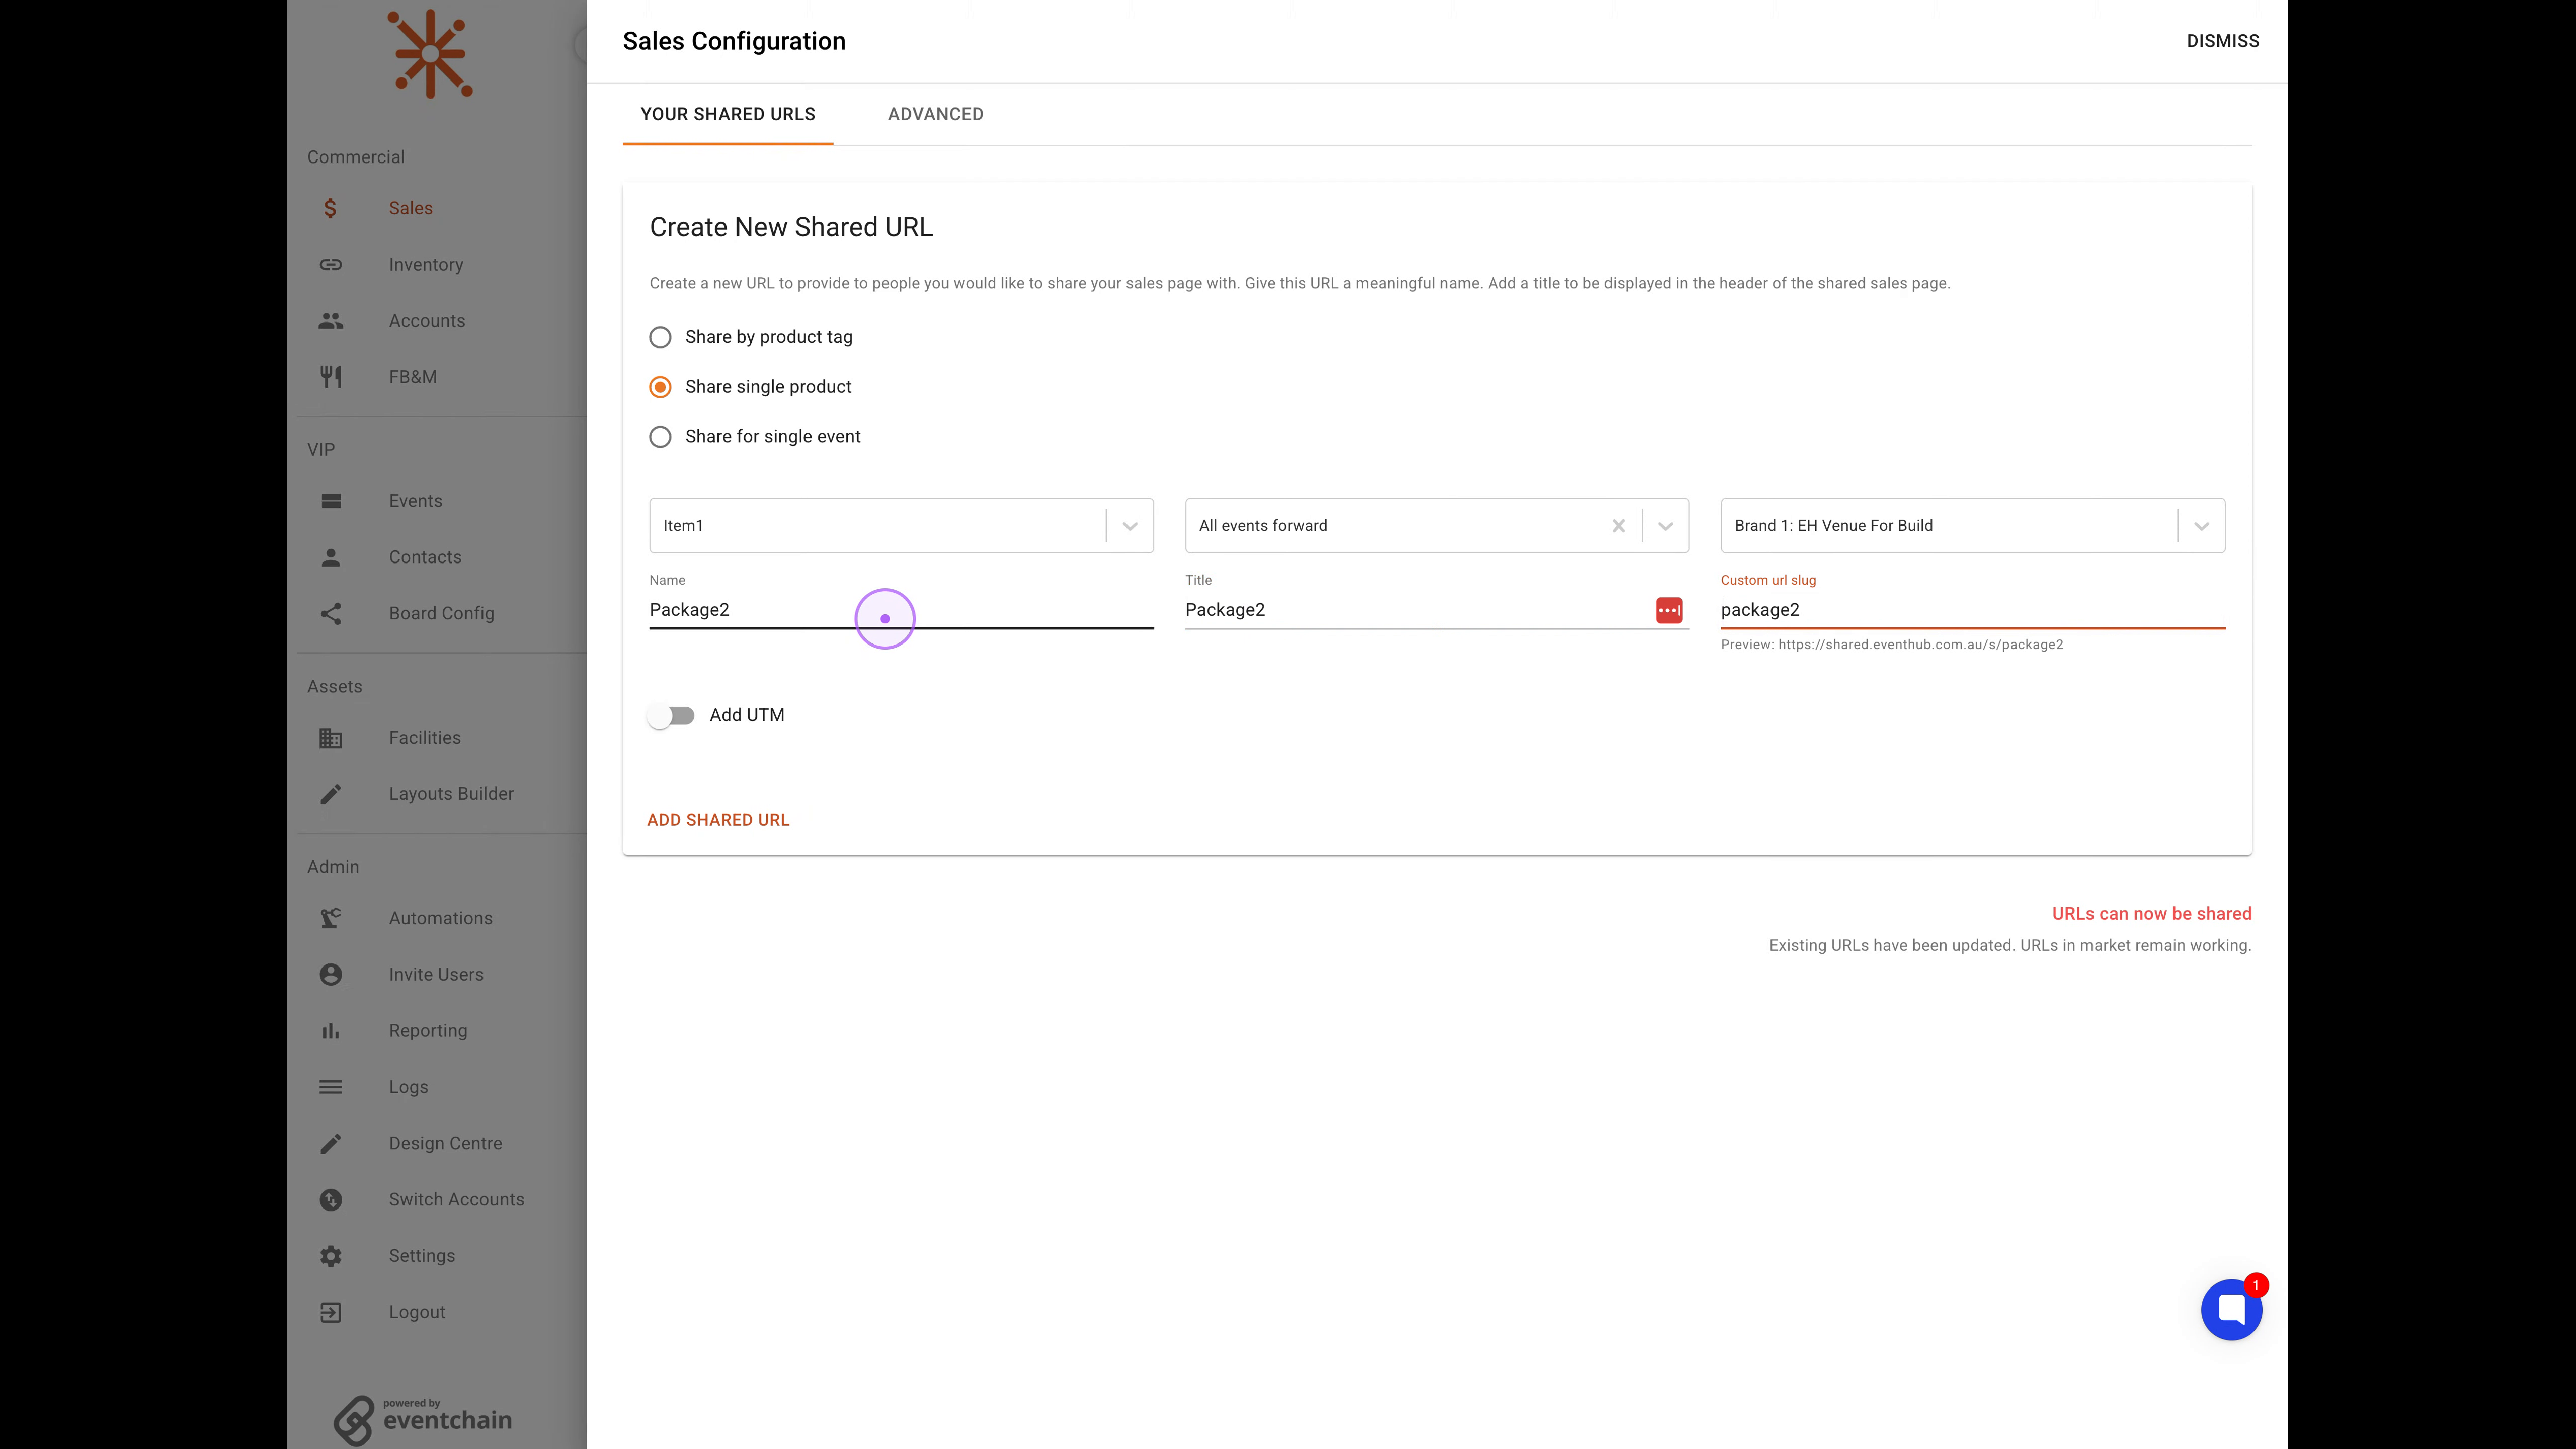The image size is (2576, 1449).
Task: Click the Facilities building icon
Action: click(x=331, y=738)
